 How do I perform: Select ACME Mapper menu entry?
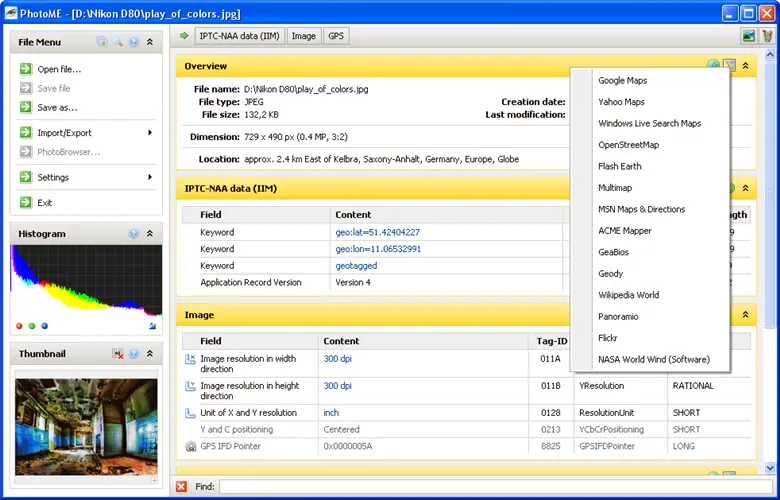tap(650, 230)
